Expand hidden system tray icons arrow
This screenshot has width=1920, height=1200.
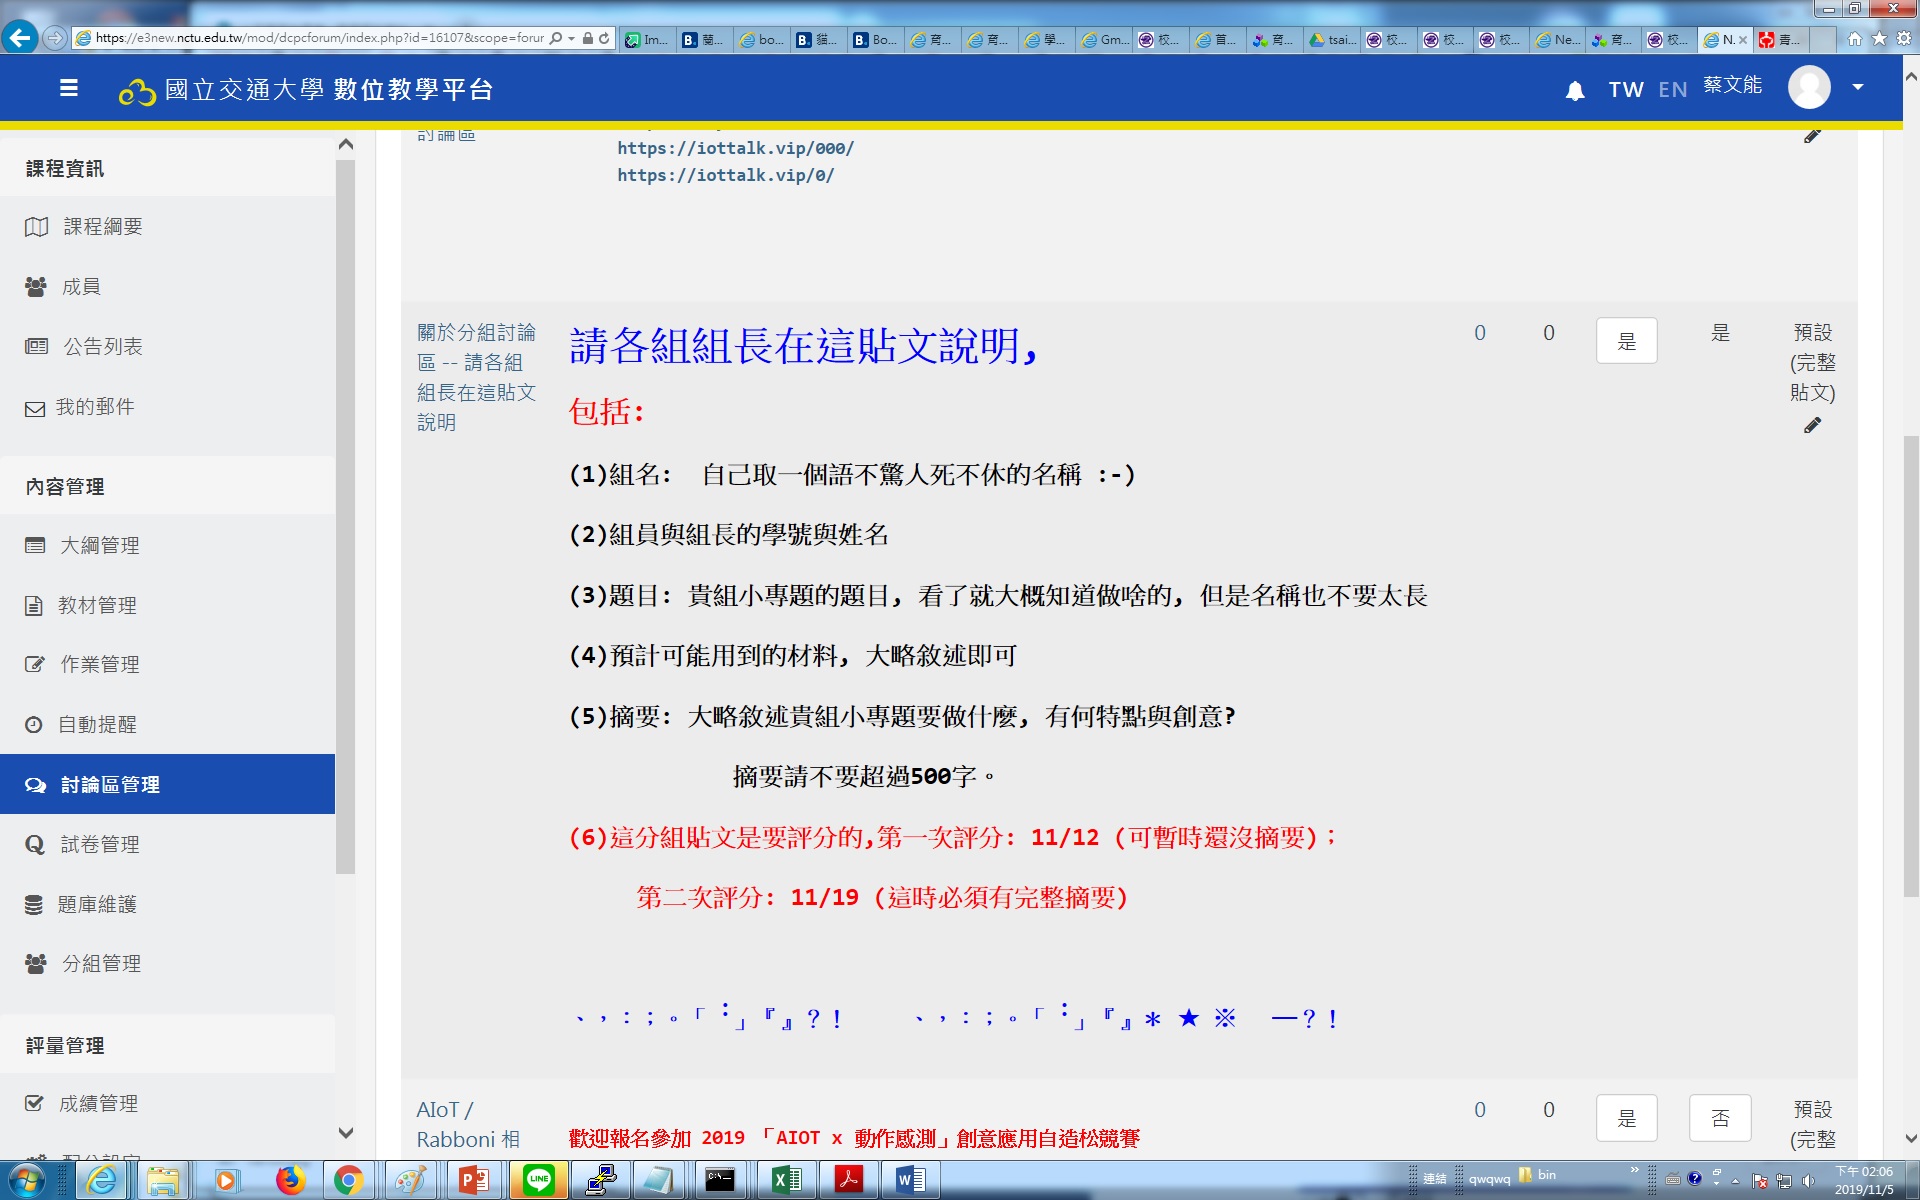(x=1735, y=1180)
